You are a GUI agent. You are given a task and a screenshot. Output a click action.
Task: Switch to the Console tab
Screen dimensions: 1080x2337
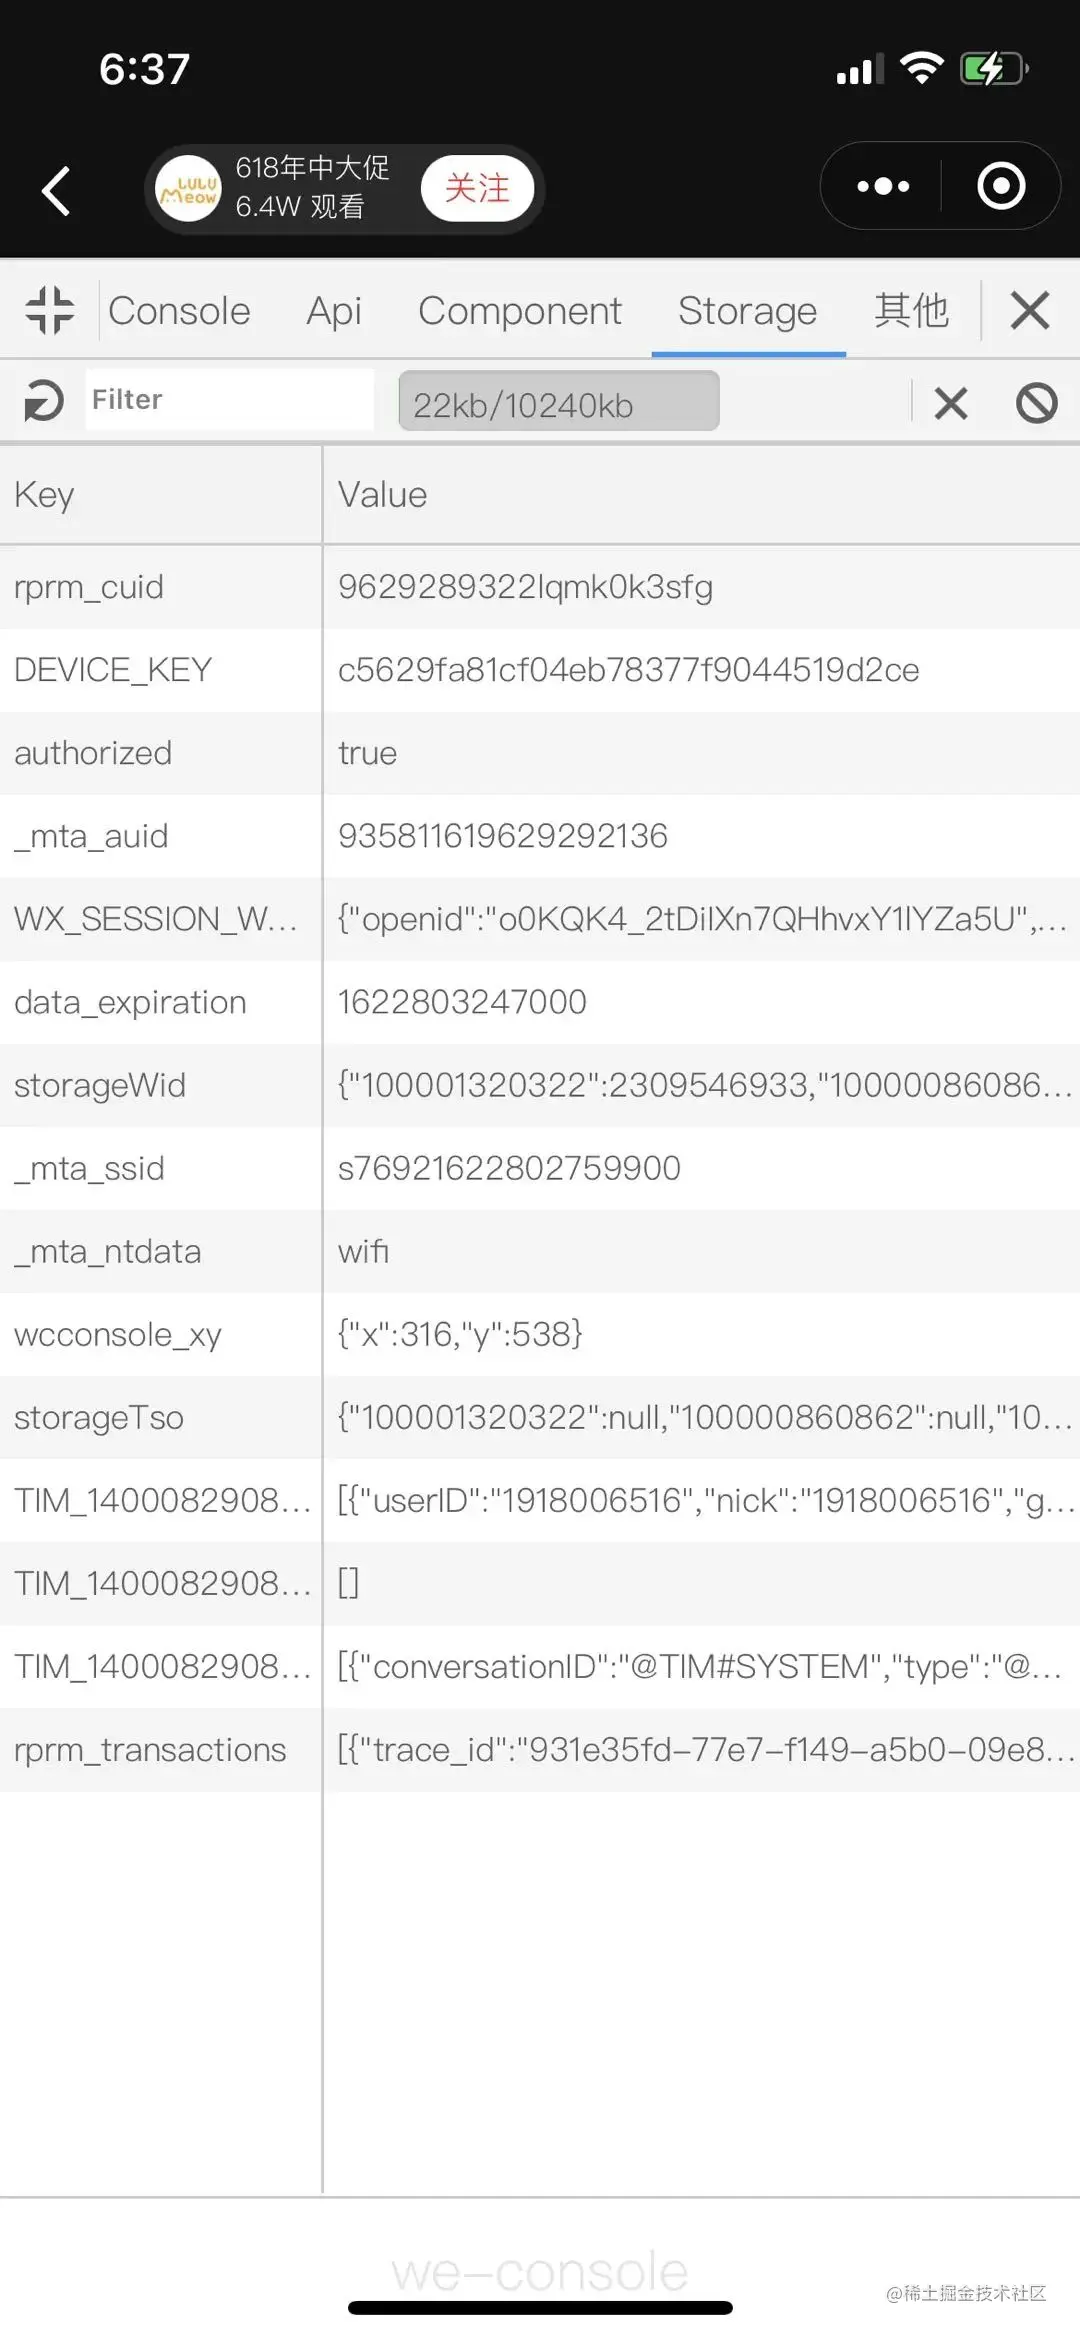tap(179, 311)
